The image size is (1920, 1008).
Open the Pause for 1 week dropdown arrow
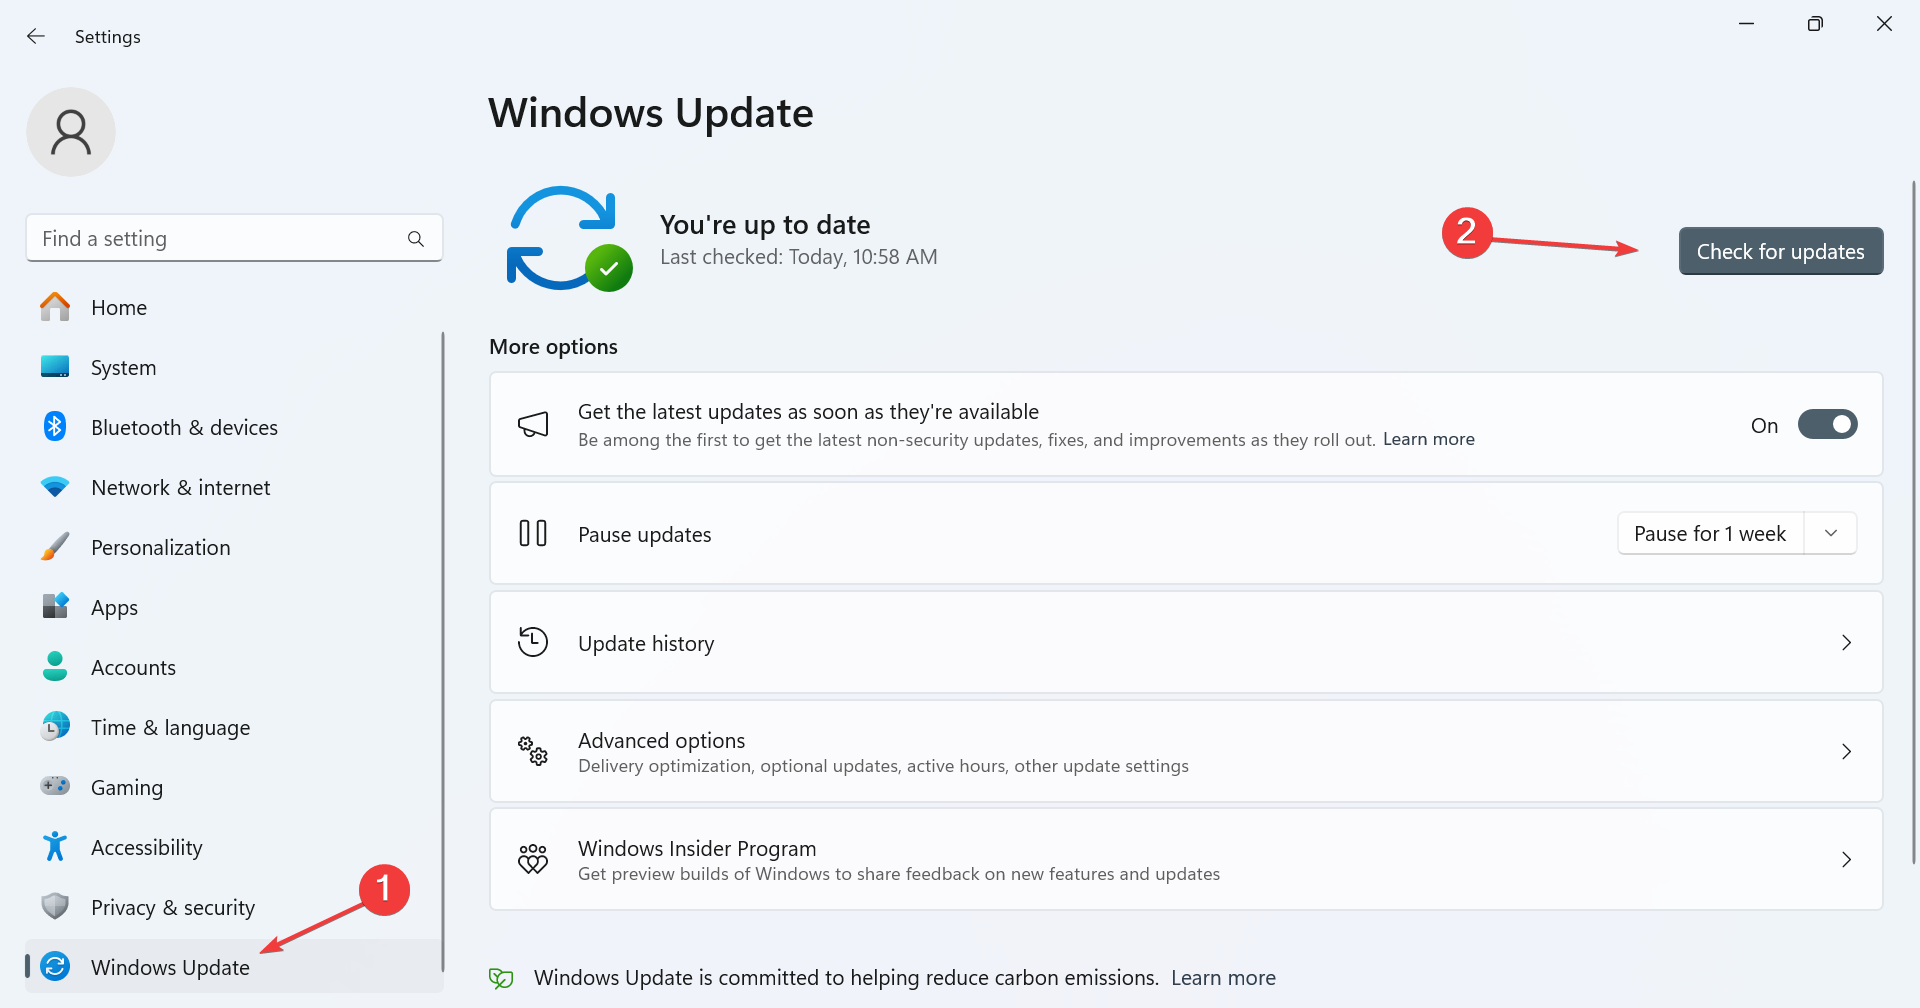click(1831, 534)
